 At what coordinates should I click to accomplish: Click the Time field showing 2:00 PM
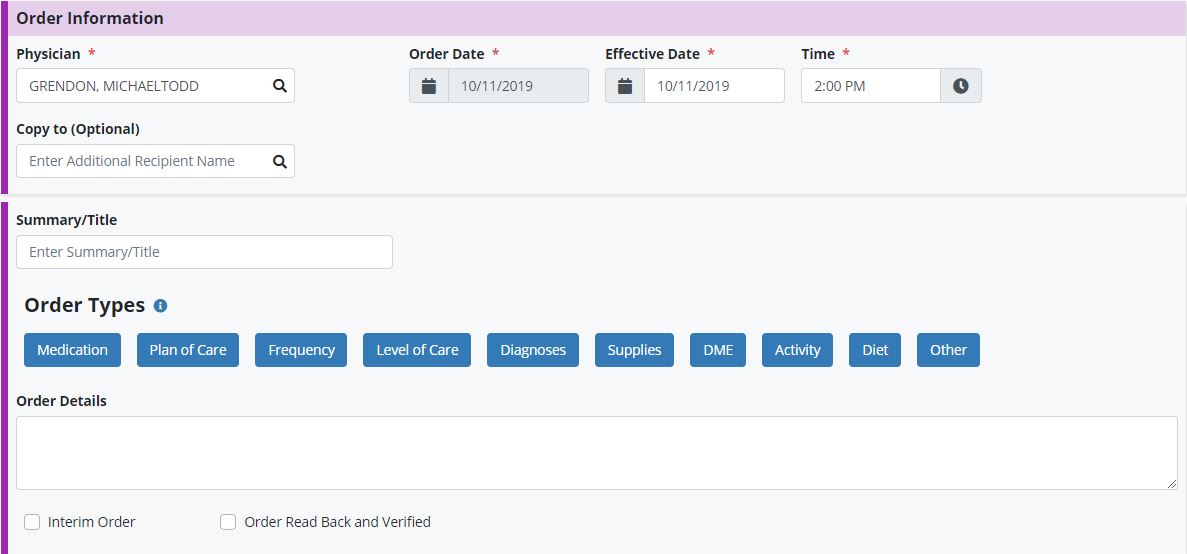[x=870, y=86]
